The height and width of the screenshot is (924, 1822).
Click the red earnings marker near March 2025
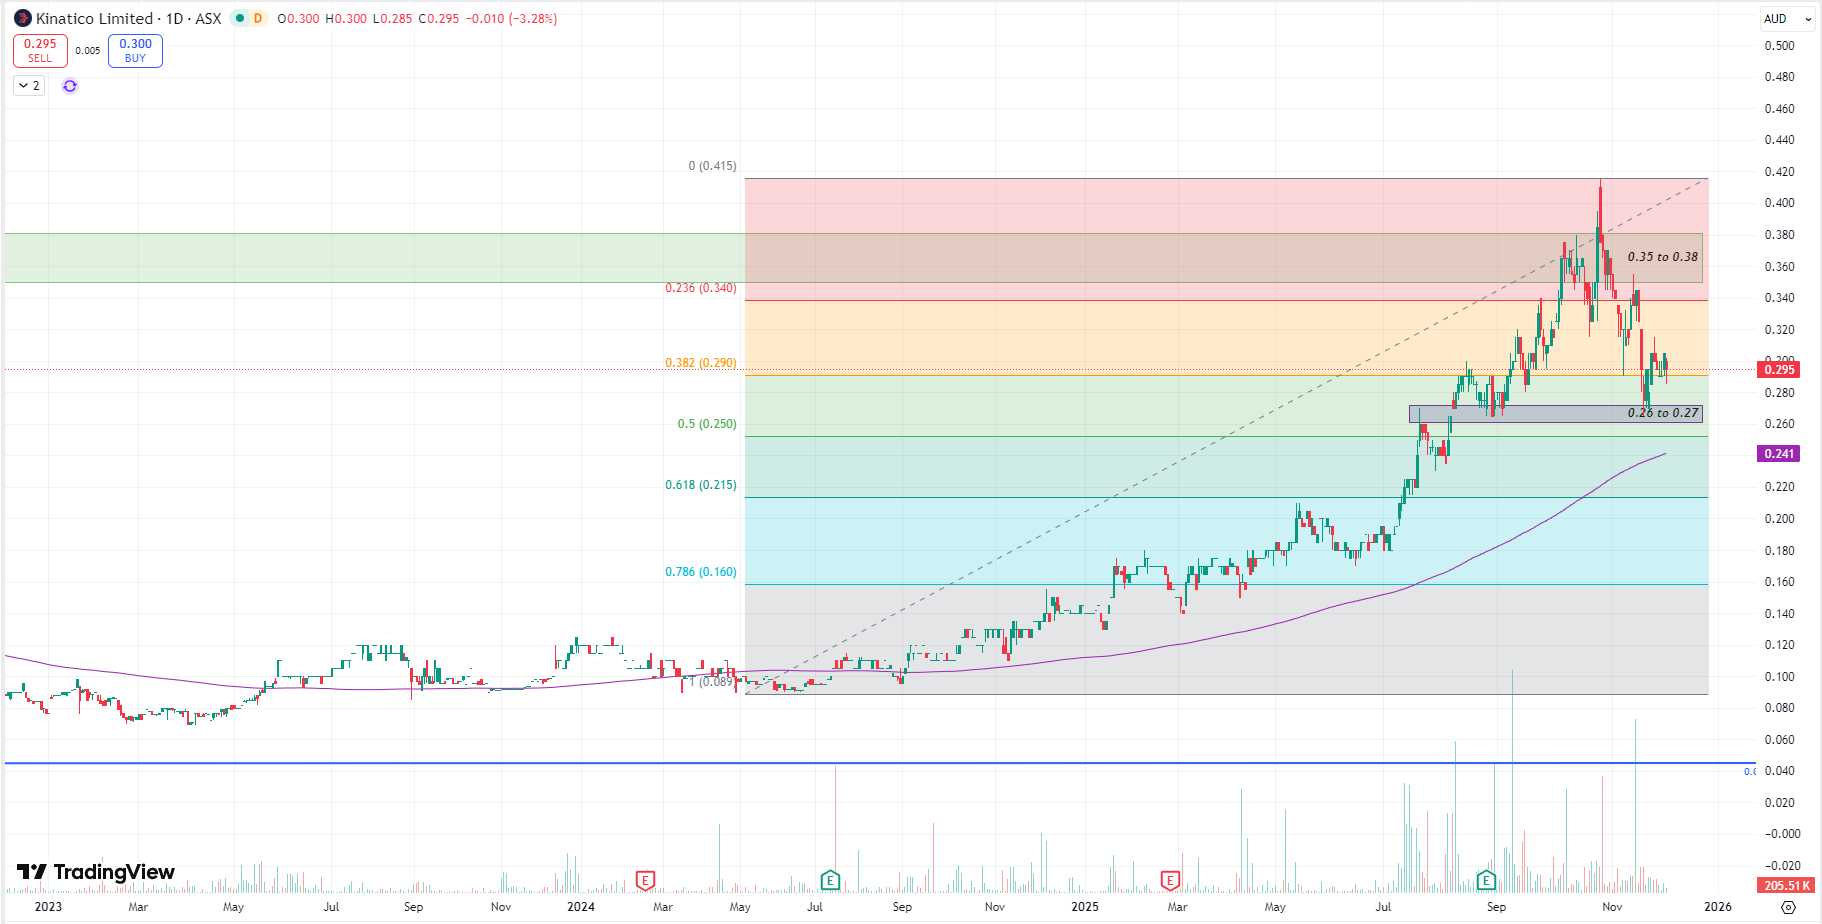[x=1170, y=881]
